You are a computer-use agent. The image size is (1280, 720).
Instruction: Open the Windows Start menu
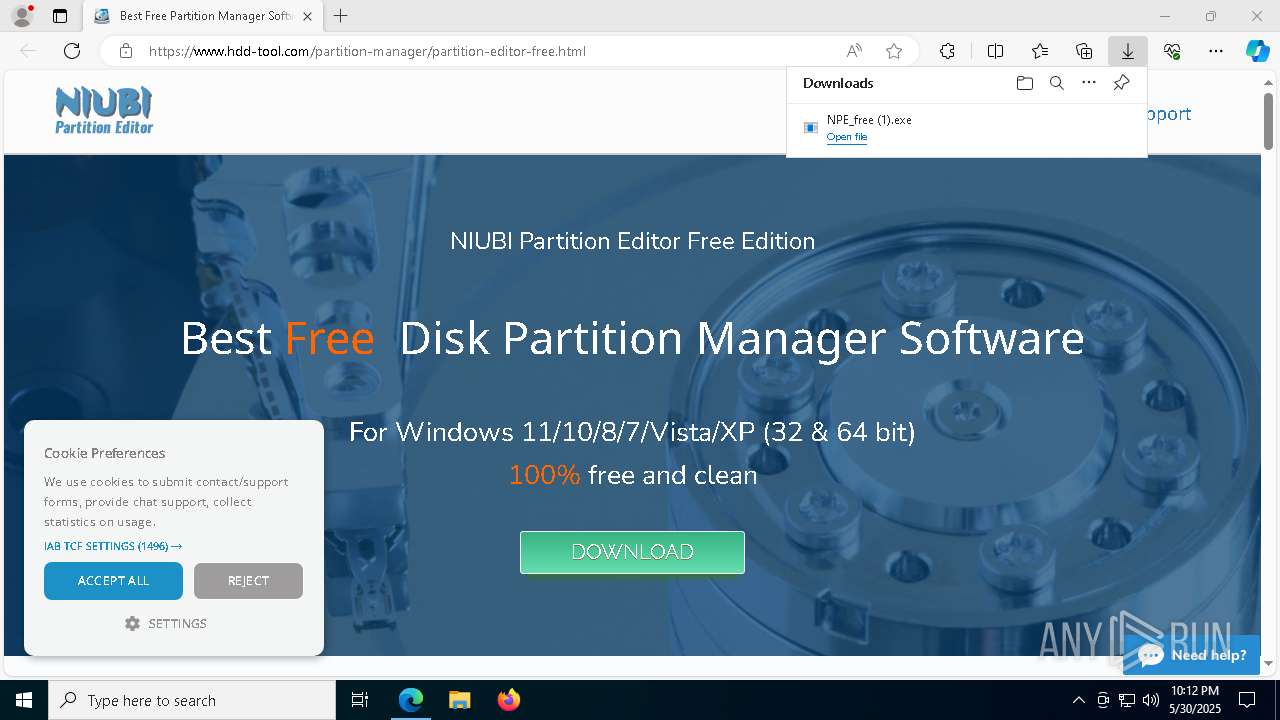coord(24,700)
